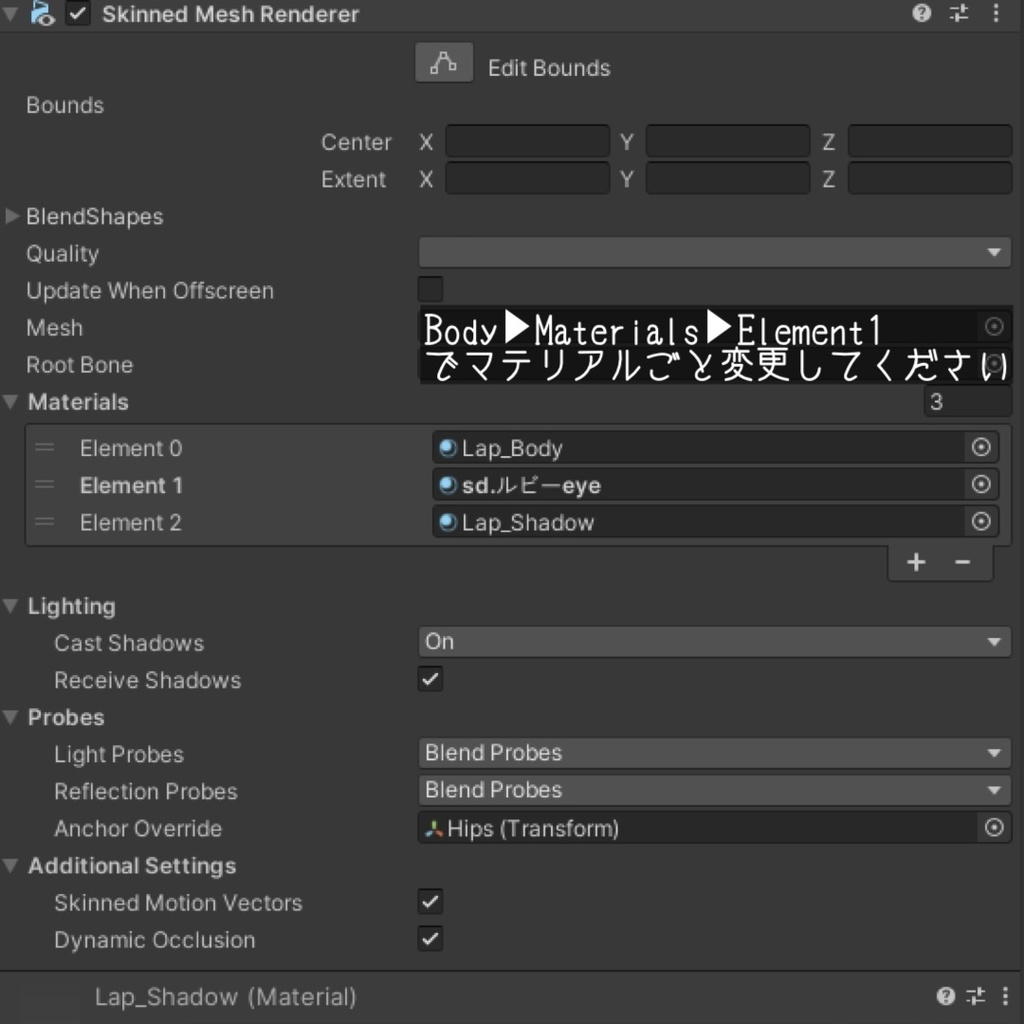This screenshot has width=1024, height=1024.
Task: Select the Lap_Body material field
Action: point(698,448)
